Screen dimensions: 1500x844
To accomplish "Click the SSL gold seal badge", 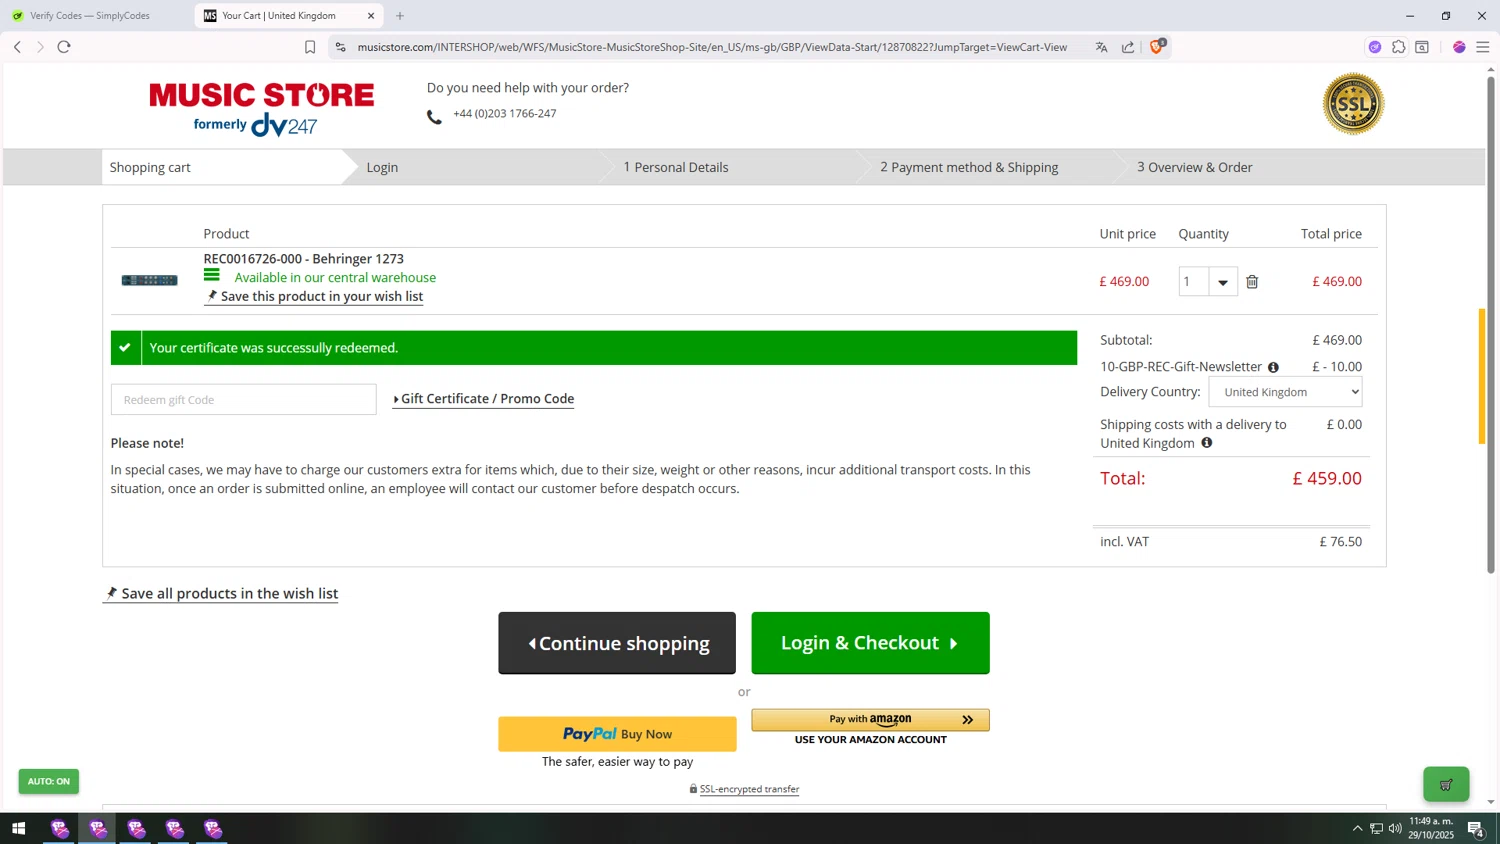I will click(1353, 104).
